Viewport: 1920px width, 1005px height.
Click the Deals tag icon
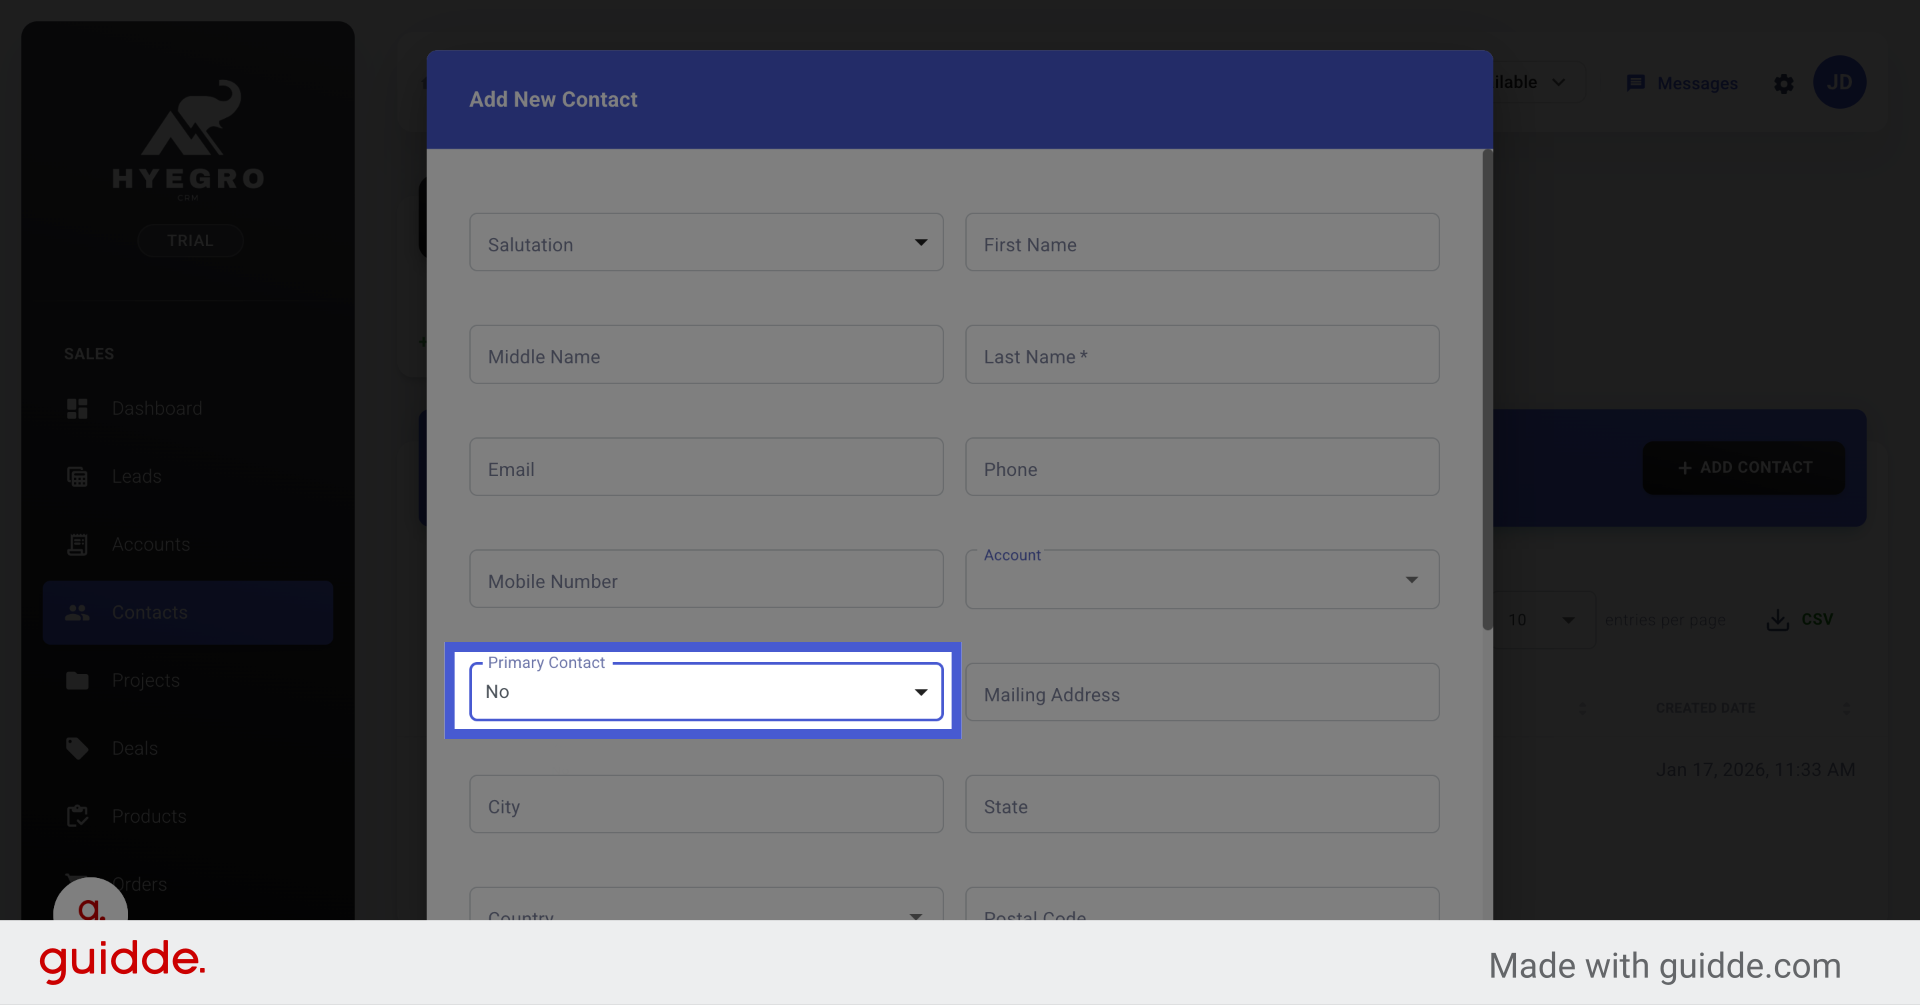coord(77,748)
